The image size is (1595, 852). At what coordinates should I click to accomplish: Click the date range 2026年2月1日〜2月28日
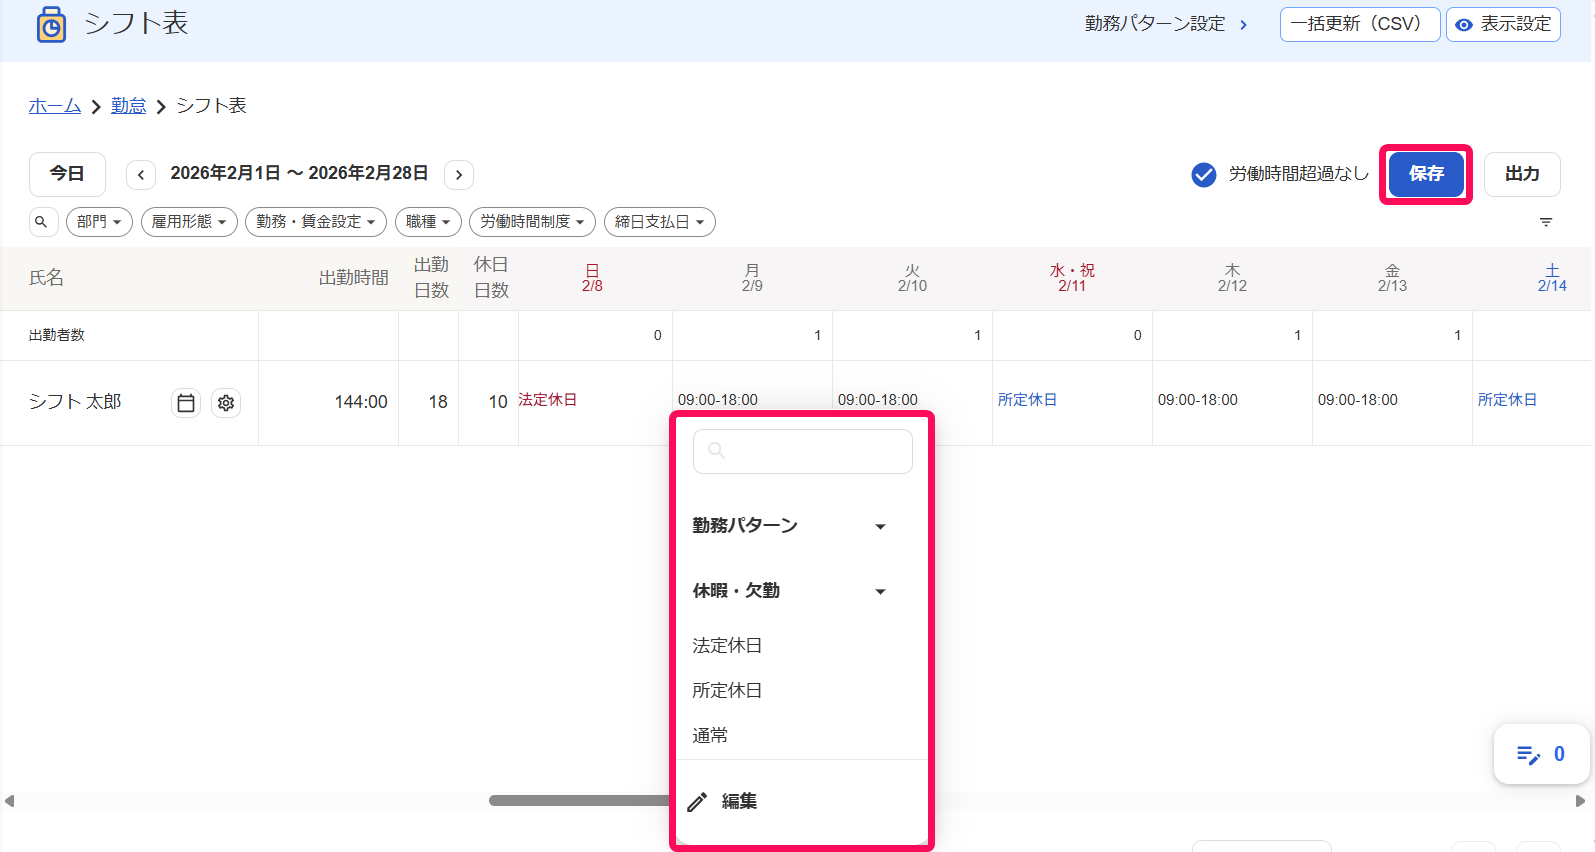[x=299, y=174]
